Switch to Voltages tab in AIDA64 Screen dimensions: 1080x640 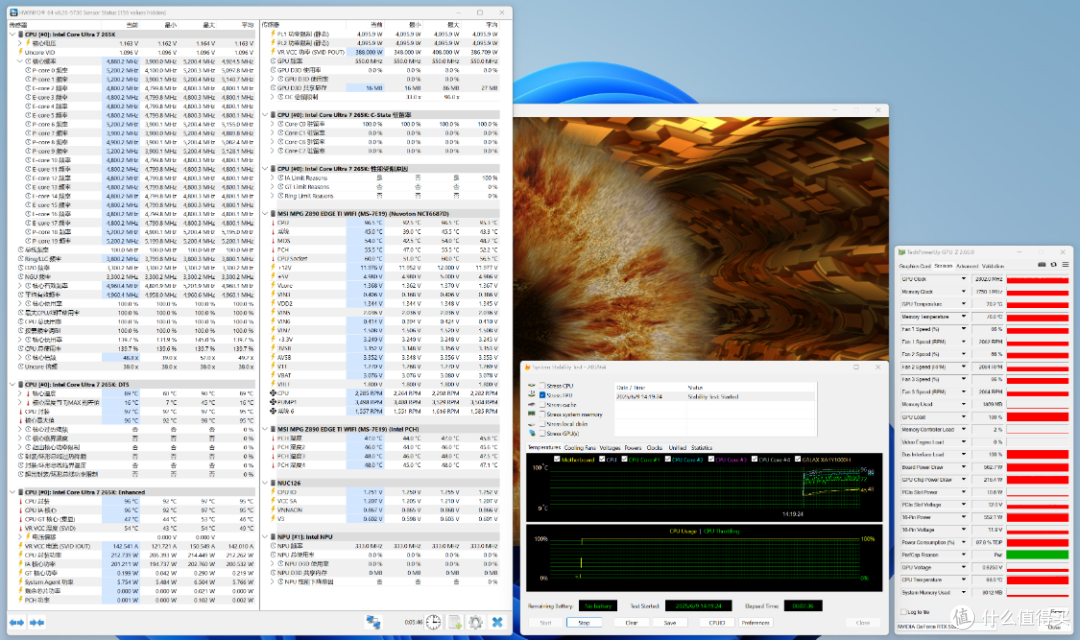coord(610,448)
